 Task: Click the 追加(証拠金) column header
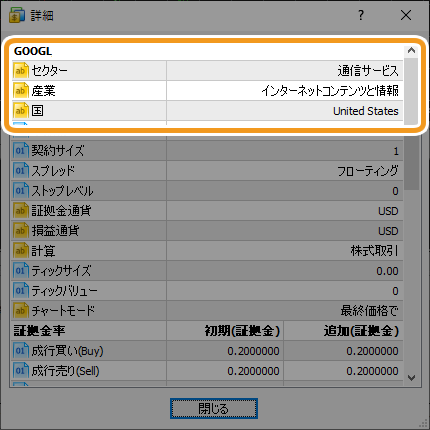[x=361, y=331]
